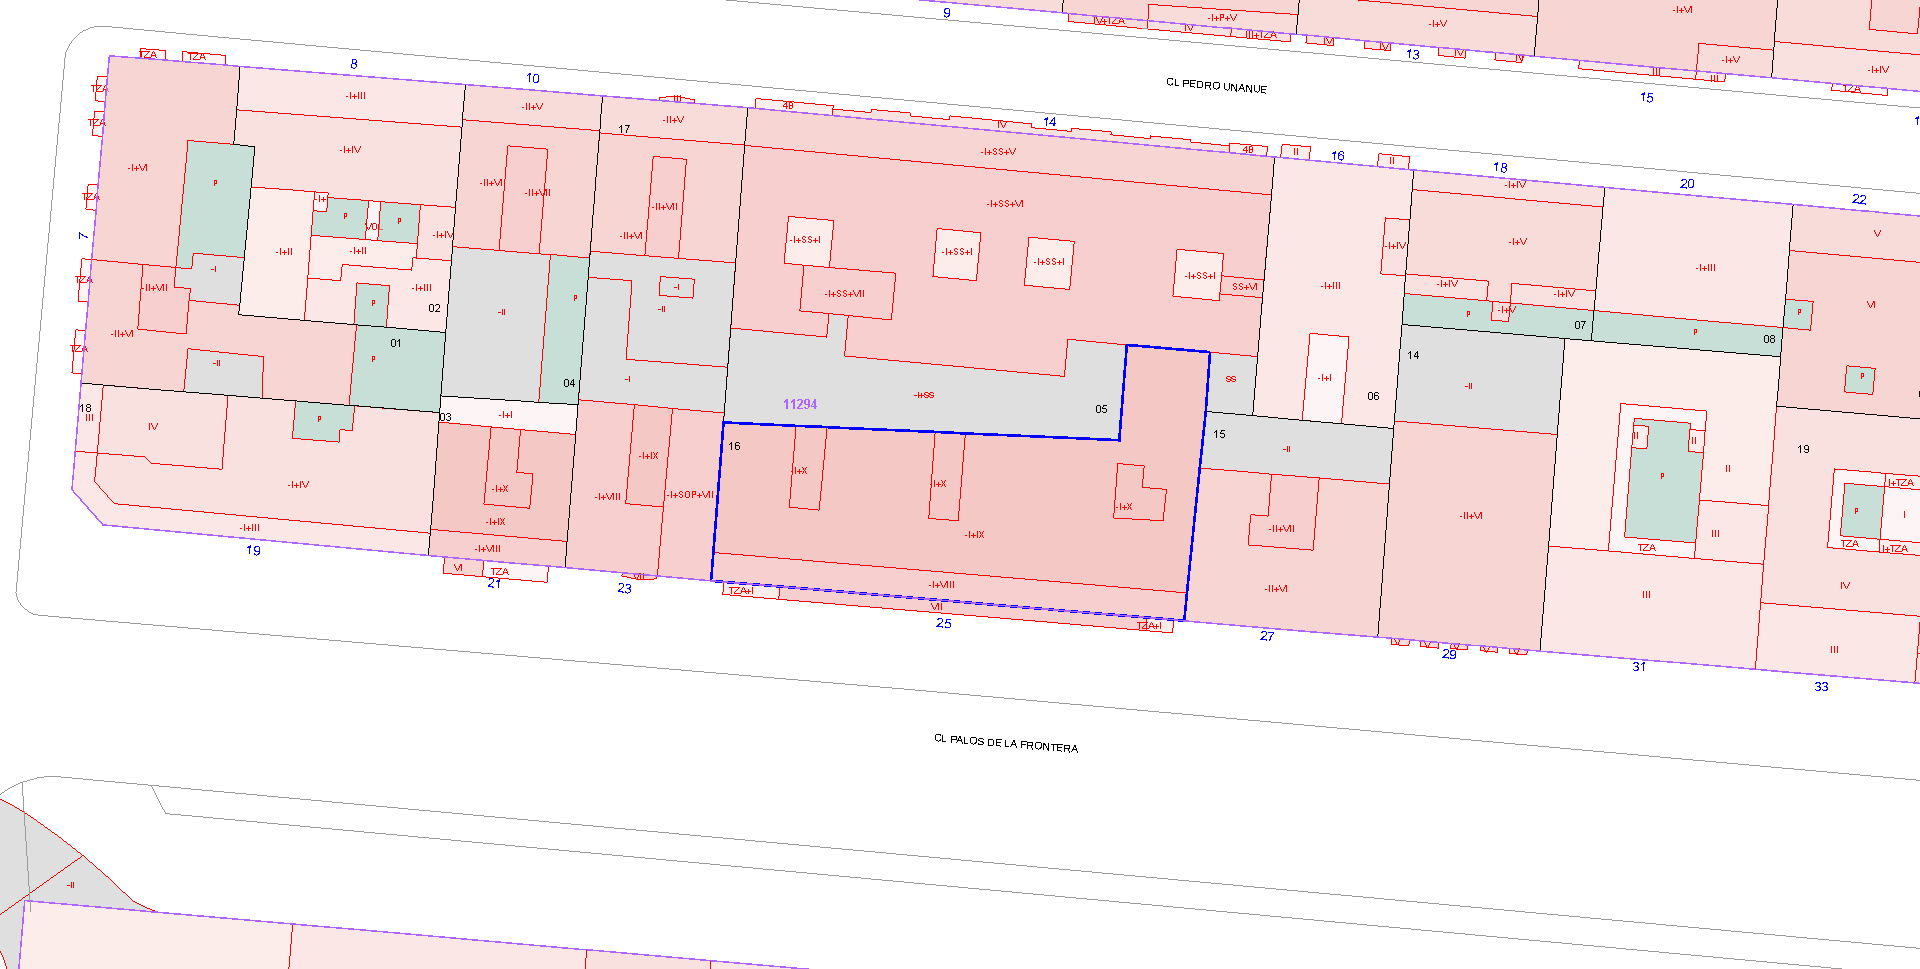This screenshot has height=969, width=1920.
Task: Click the -I+SS+V strip label near Pedro Unanue
Action: 998,152
